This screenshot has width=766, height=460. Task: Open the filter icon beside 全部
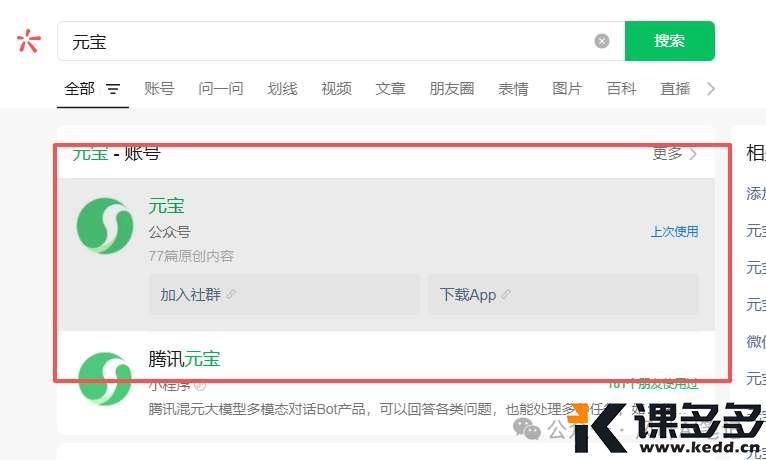(113, 89)
